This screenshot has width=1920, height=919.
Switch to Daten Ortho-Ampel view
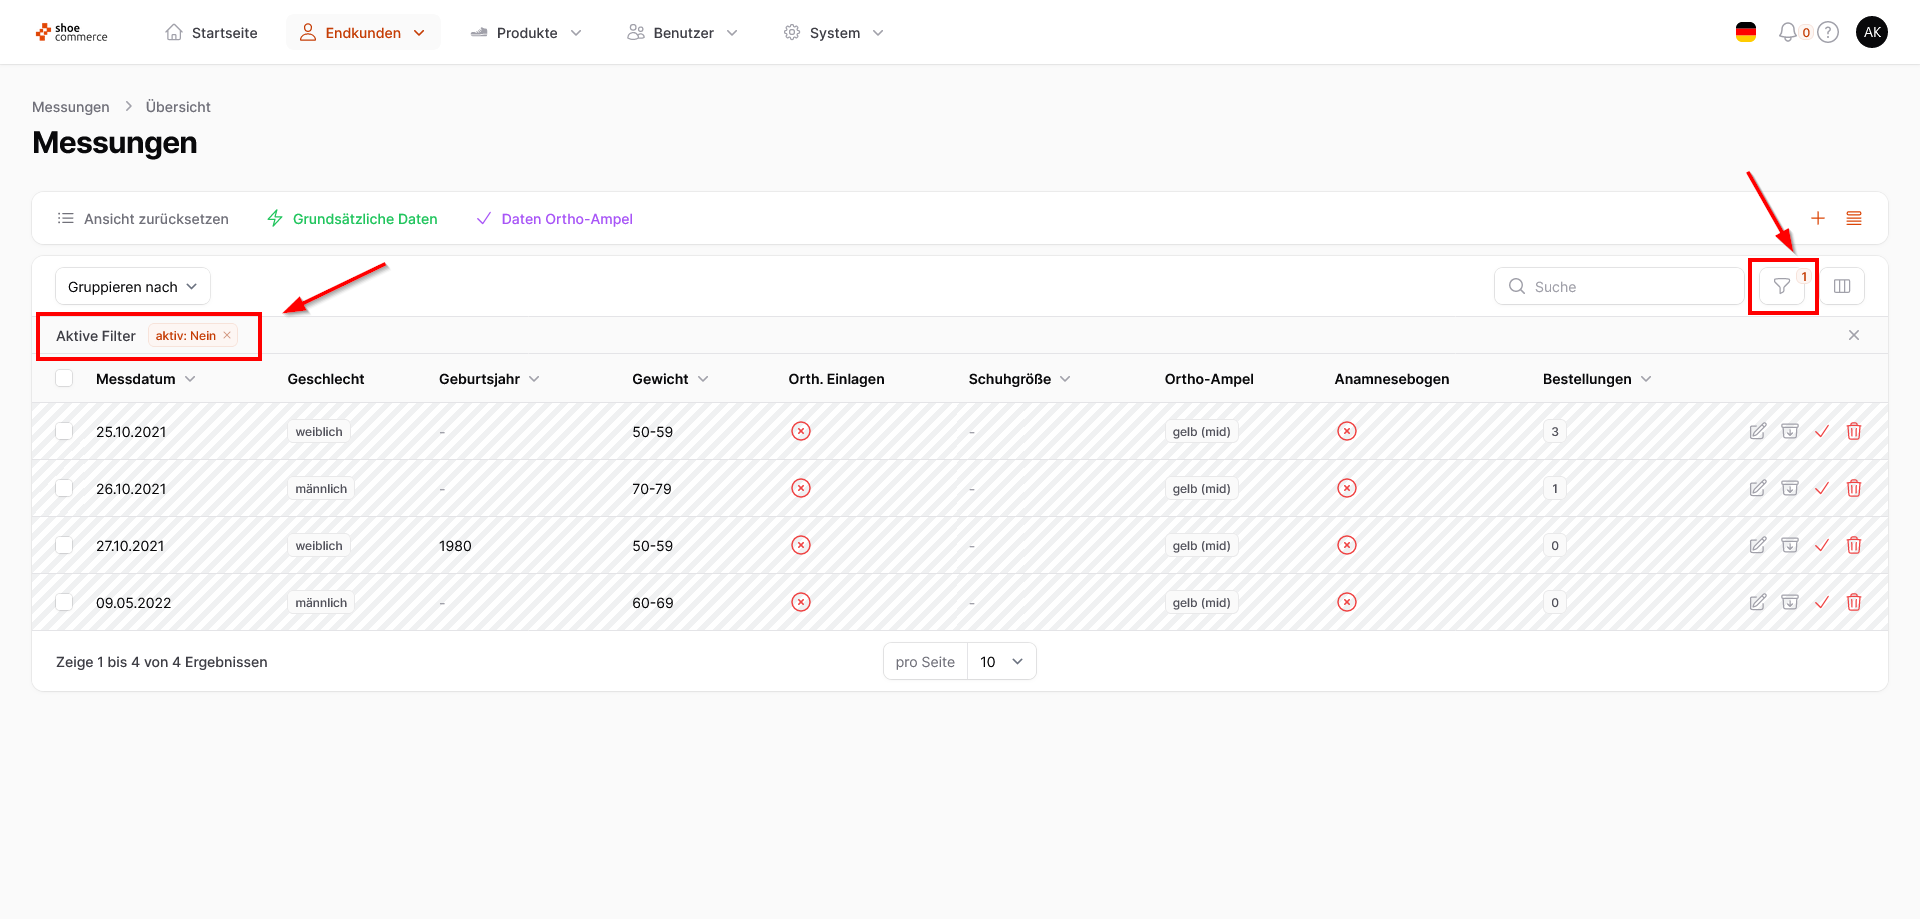coord(555,219)
